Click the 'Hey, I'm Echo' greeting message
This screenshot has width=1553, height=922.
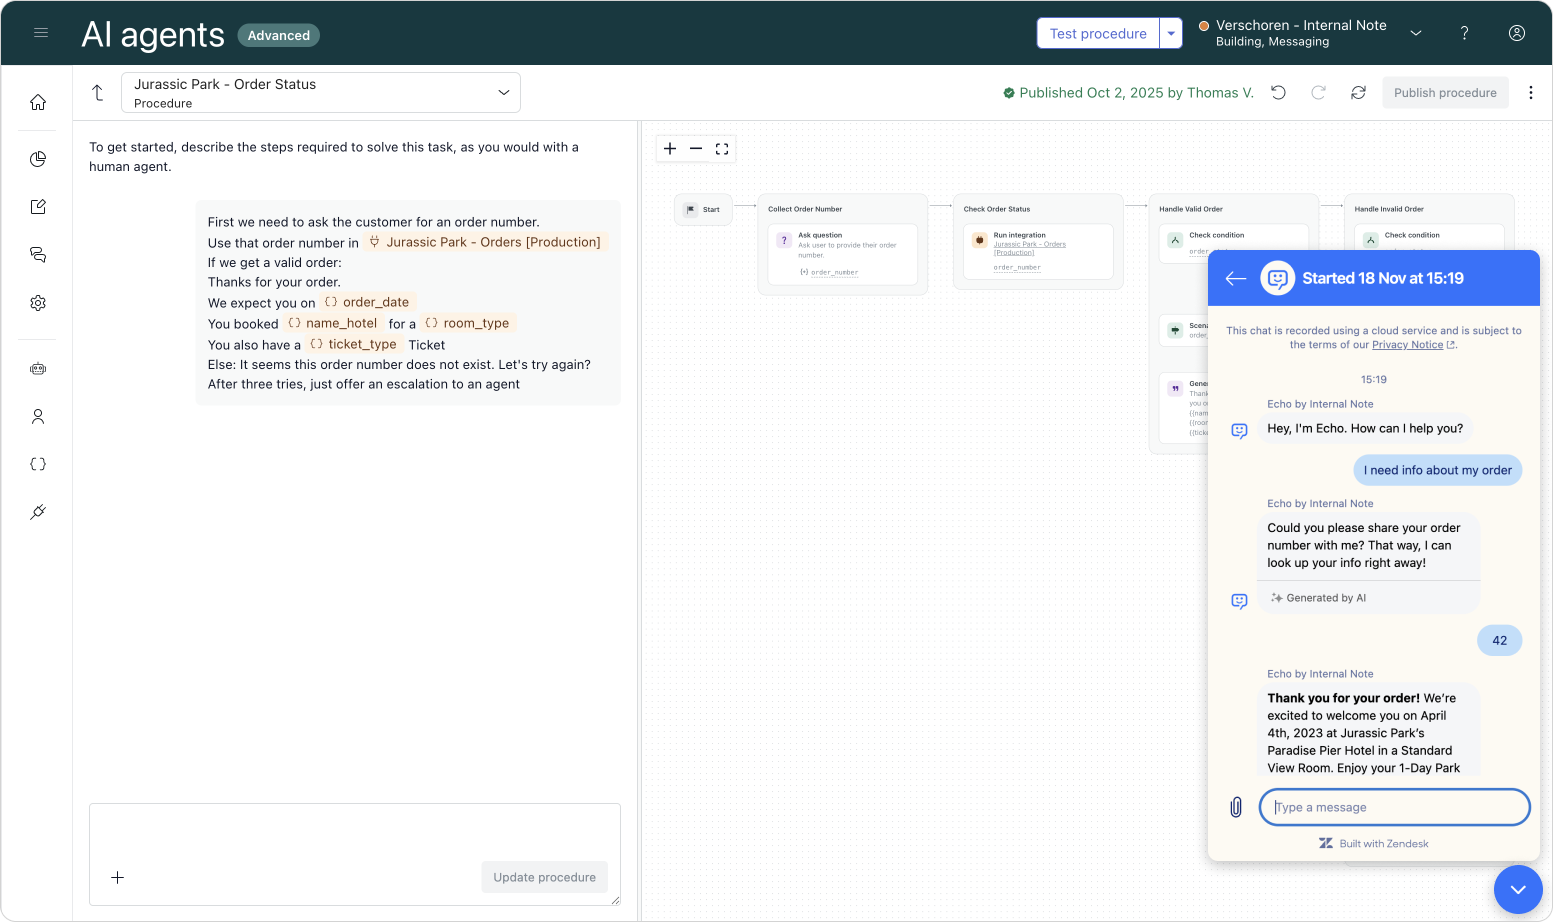pos(1365,428)
